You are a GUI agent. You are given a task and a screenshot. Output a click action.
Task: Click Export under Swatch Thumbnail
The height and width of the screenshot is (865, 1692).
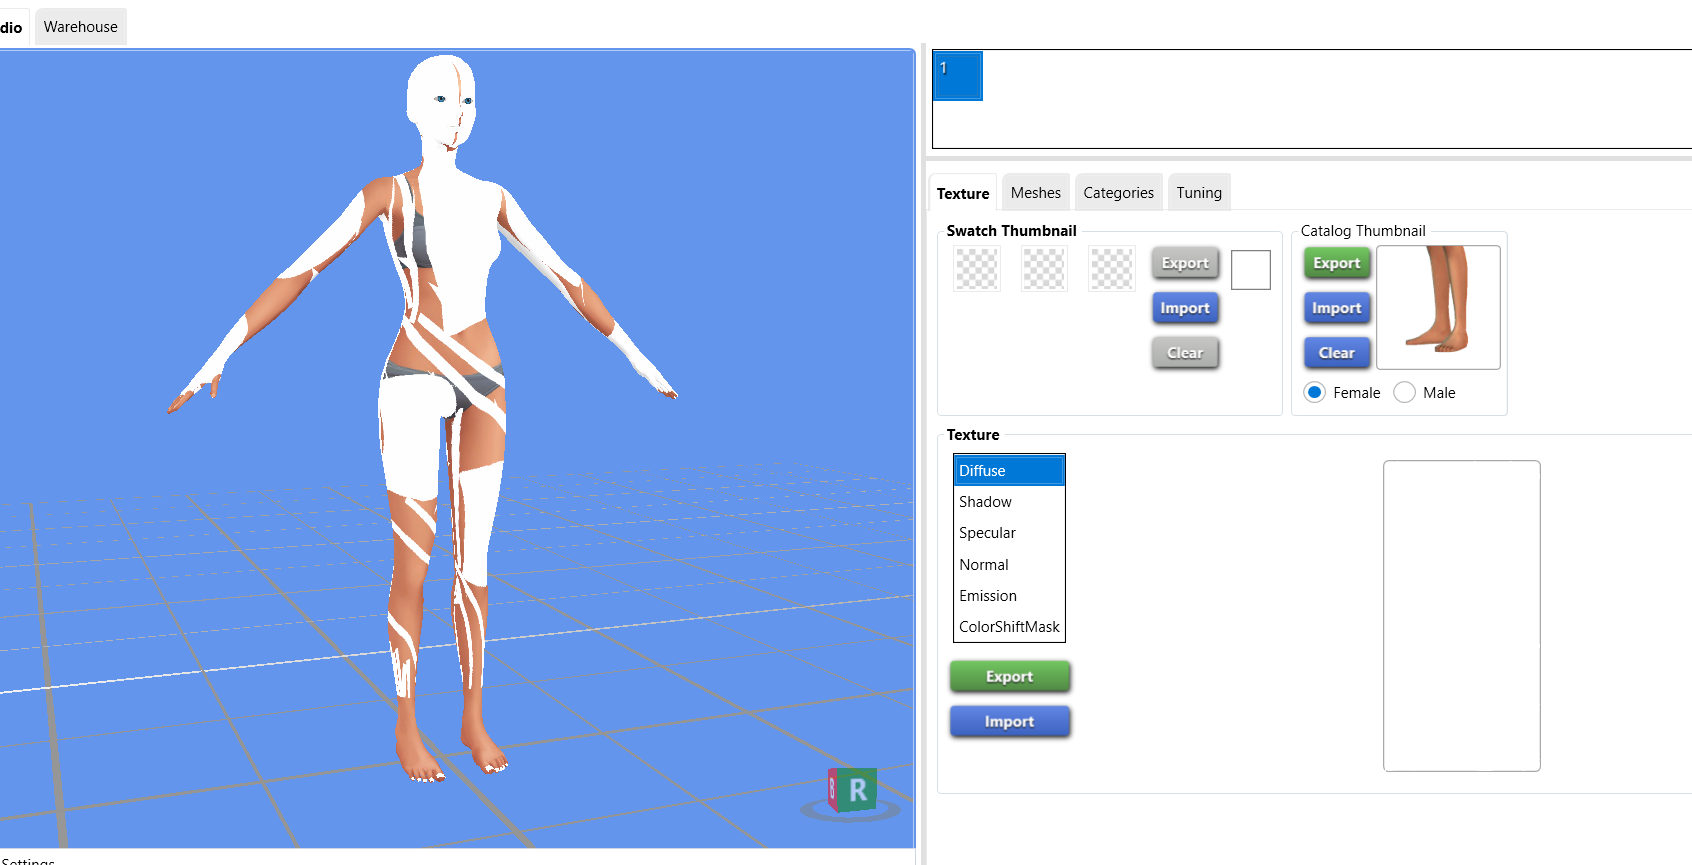tap(1185, 263)
